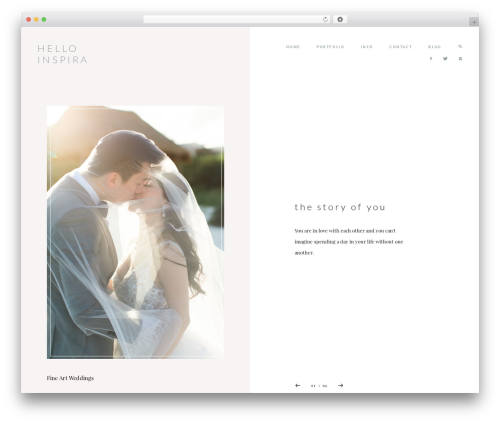Click the circular browser icon beside address bar
The image size is (500, 423).
pyautogui.click(x=340, y=19)
